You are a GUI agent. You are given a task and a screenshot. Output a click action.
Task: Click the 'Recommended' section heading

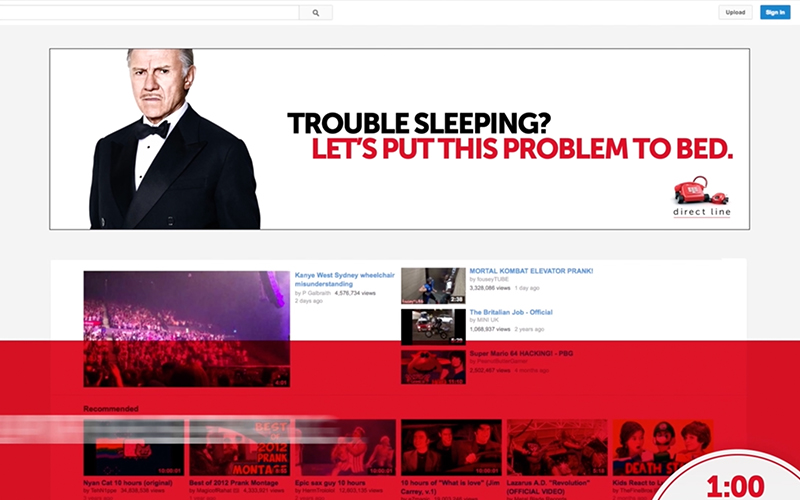tap(111, 409)
